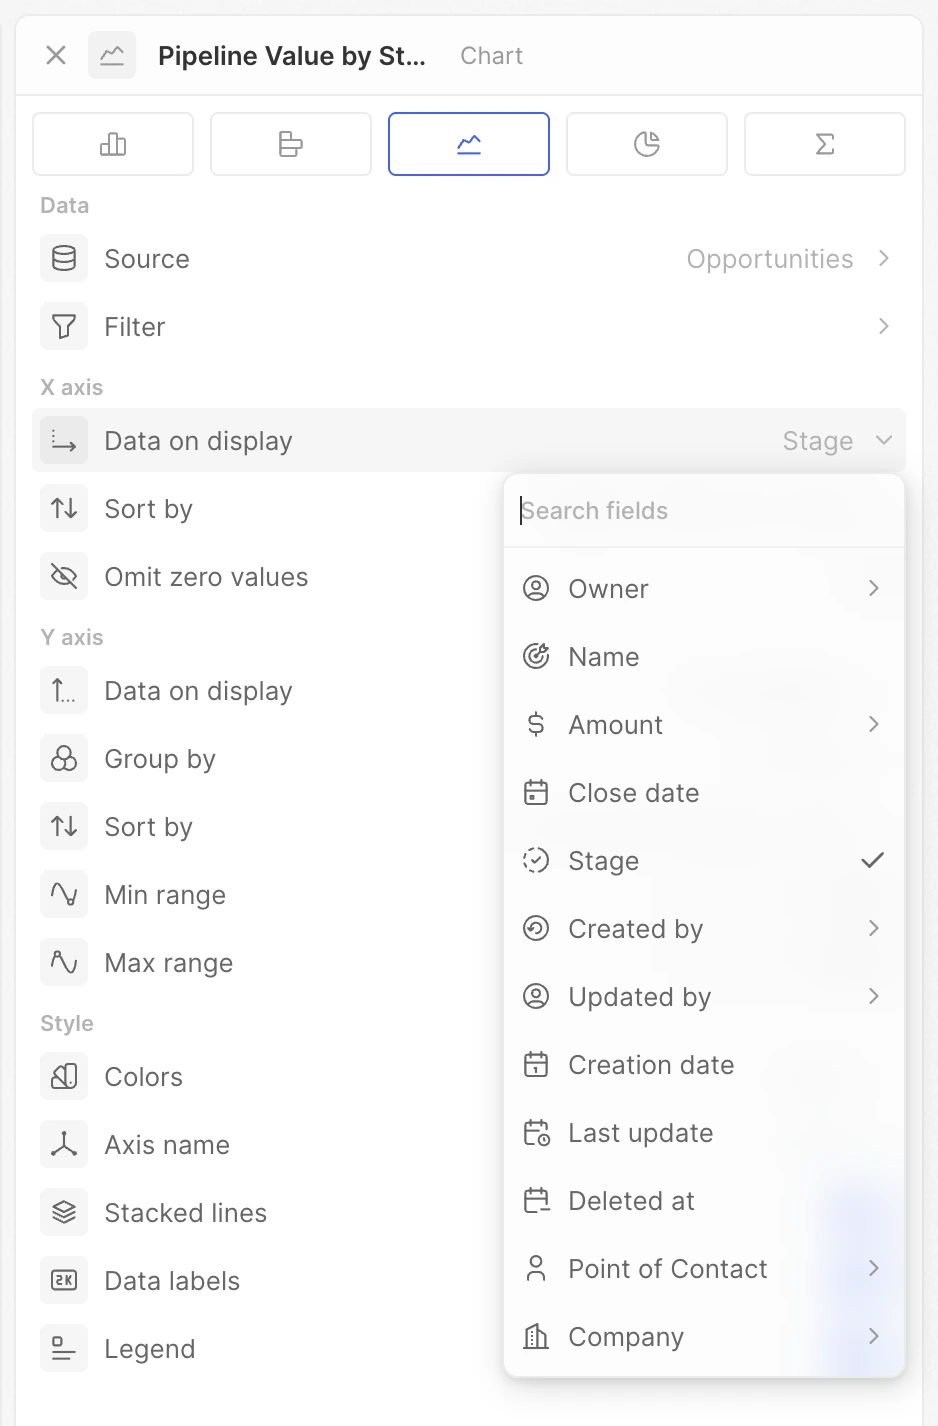
Task: Click the Stacked lines layers icon
Action: click(x=64, y=1212)
